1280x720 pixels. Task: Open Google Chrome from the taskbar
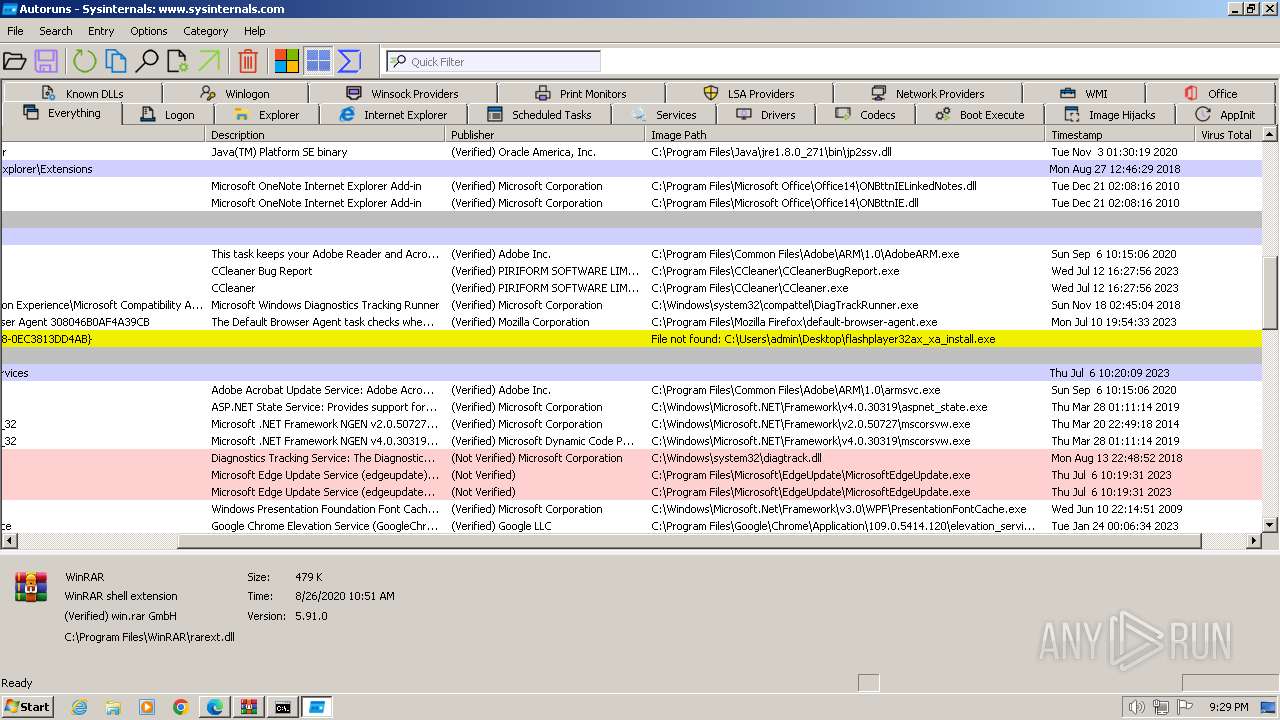(181, 707)
